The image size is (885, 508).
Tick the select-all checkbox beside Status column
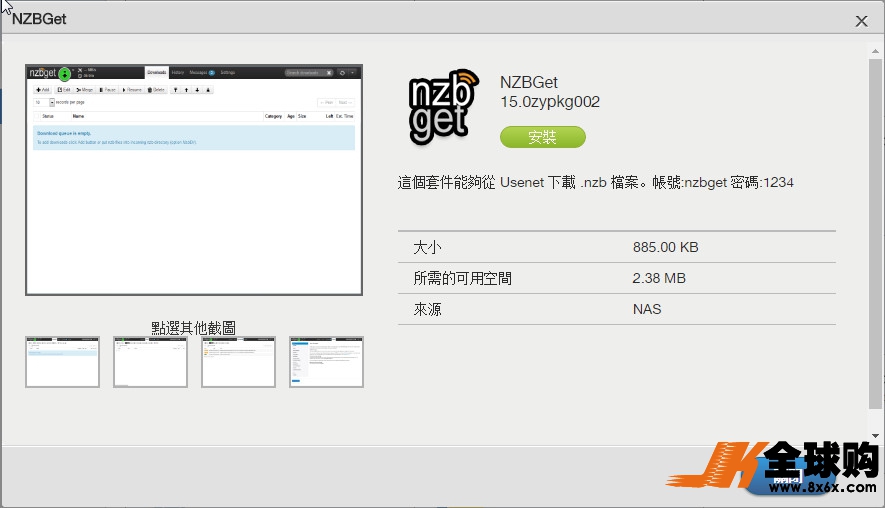[38, 116]
